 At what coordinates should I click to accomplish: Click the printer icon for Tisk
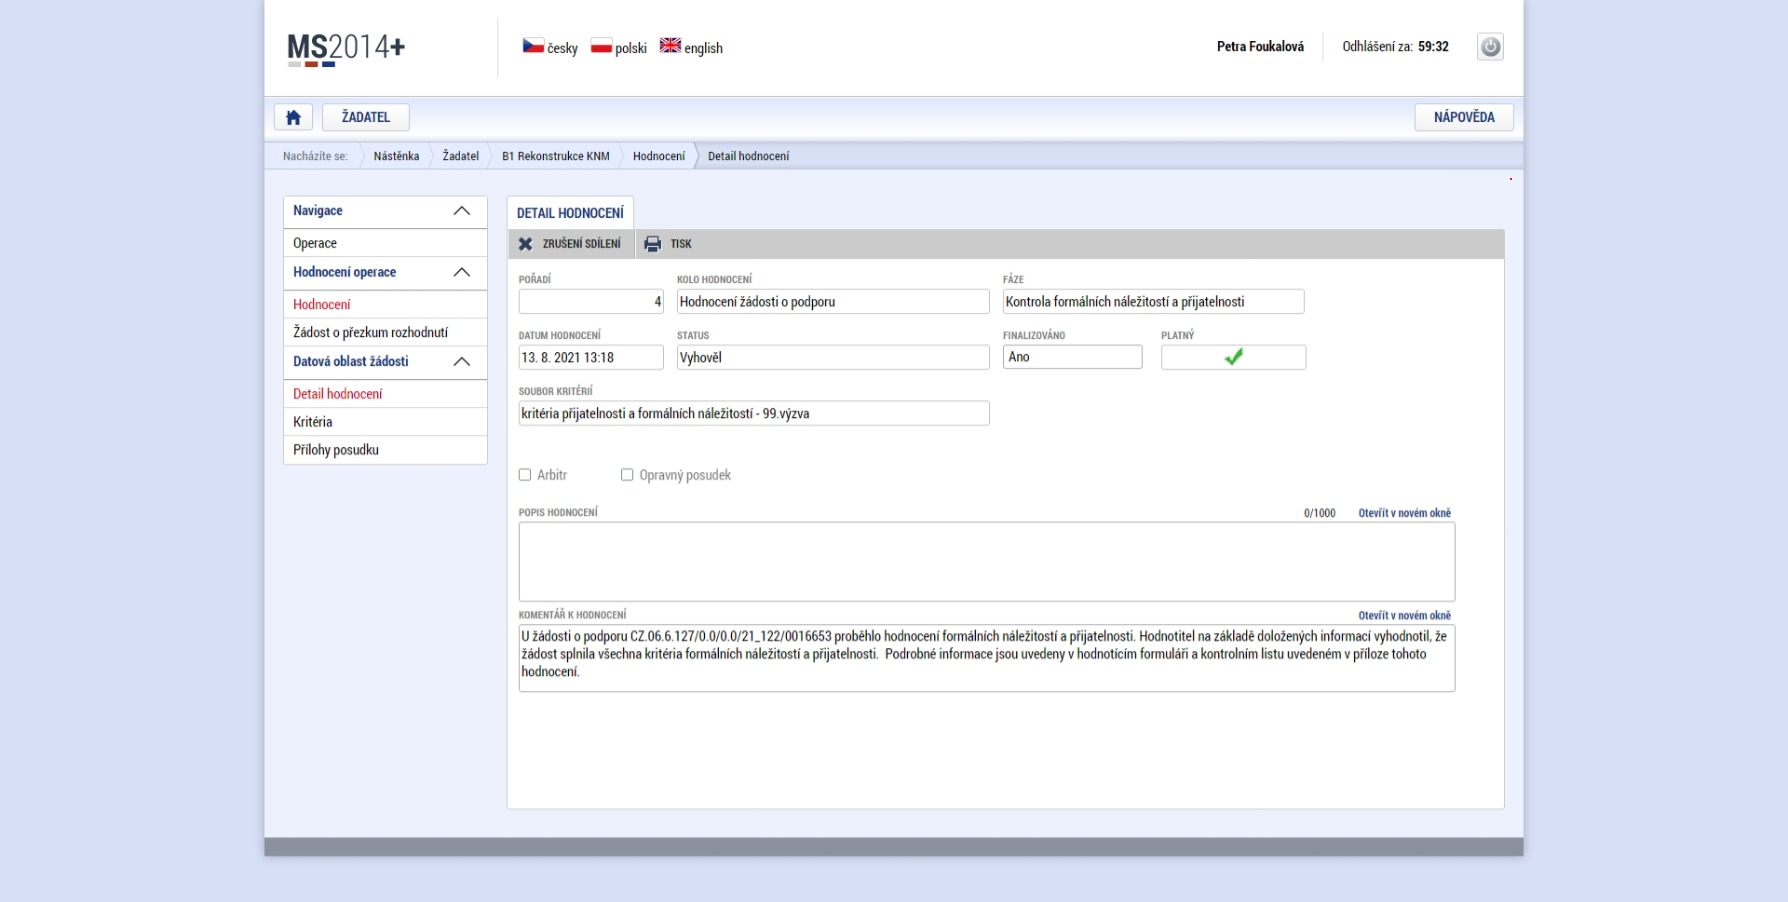pos(653,244)
